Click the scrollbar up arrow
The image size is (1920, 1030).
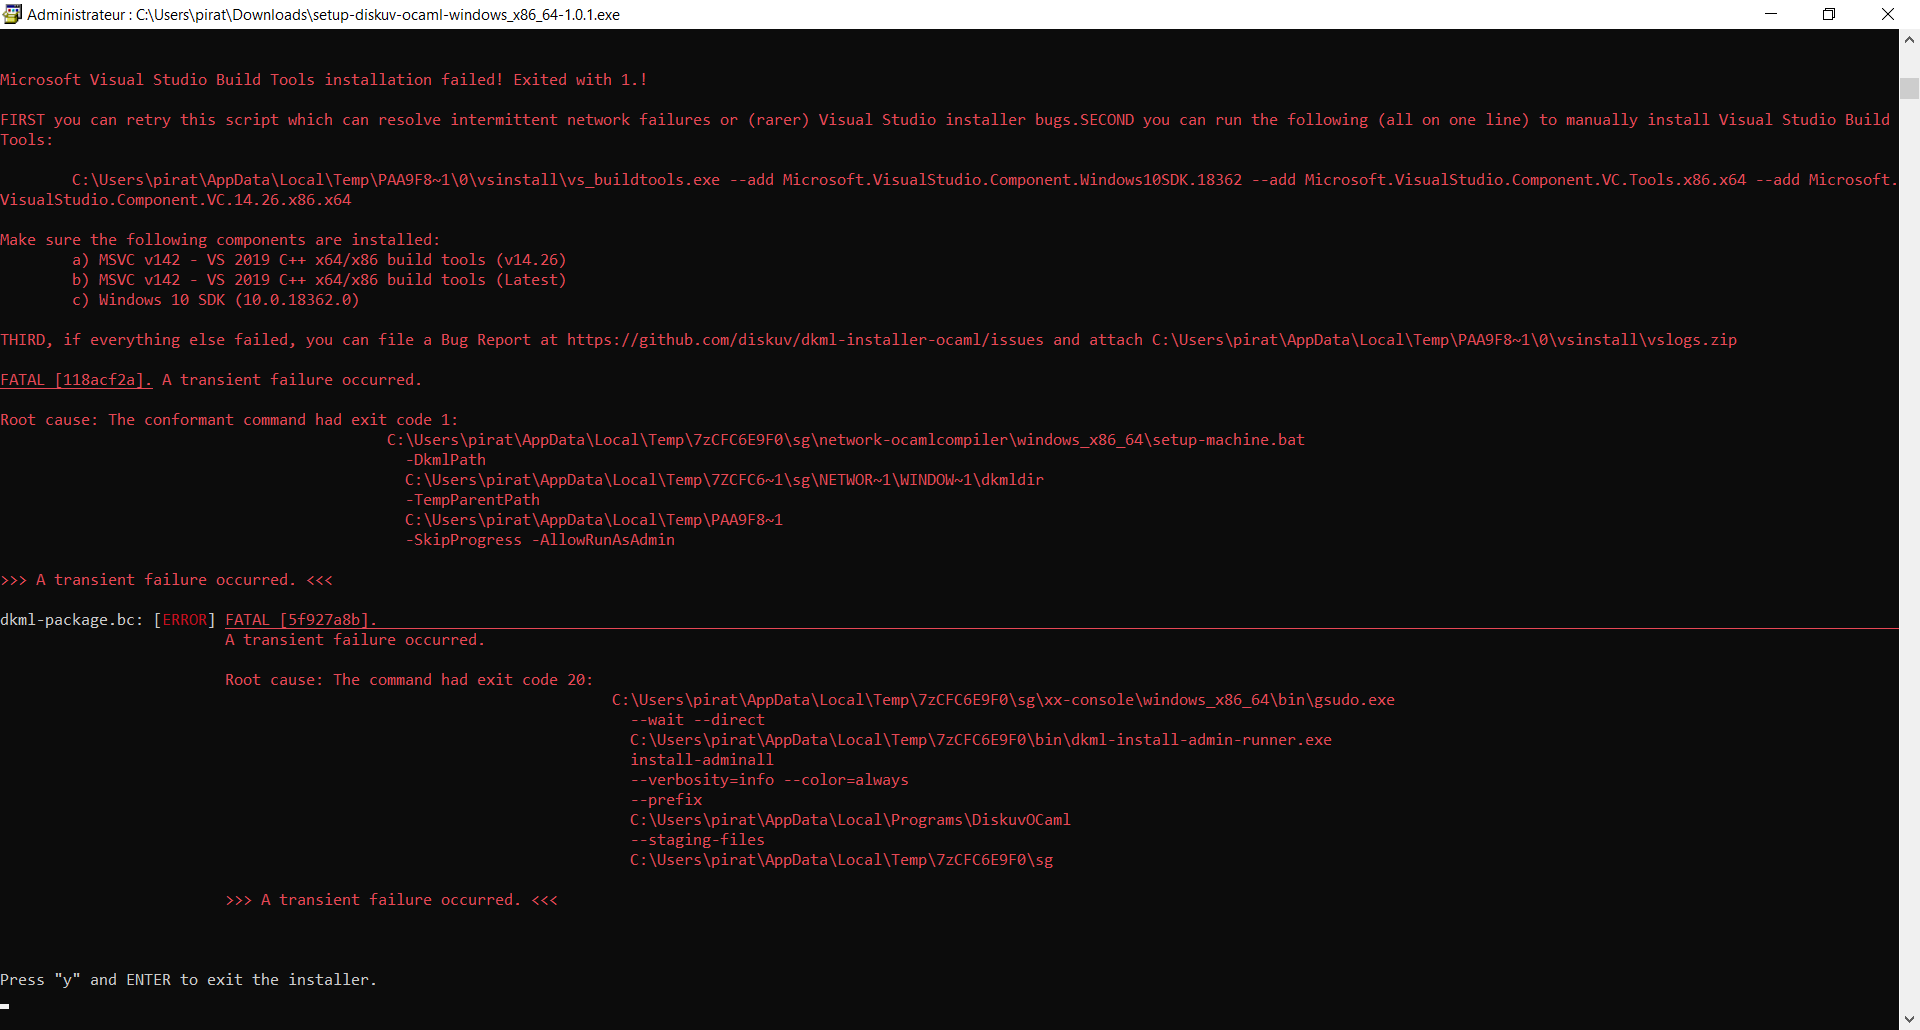1909,40
